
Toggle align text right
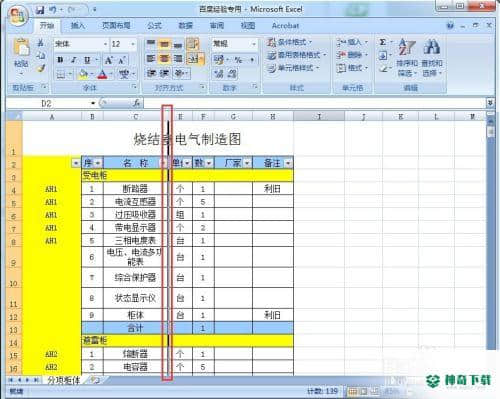[x=178, y=59]
